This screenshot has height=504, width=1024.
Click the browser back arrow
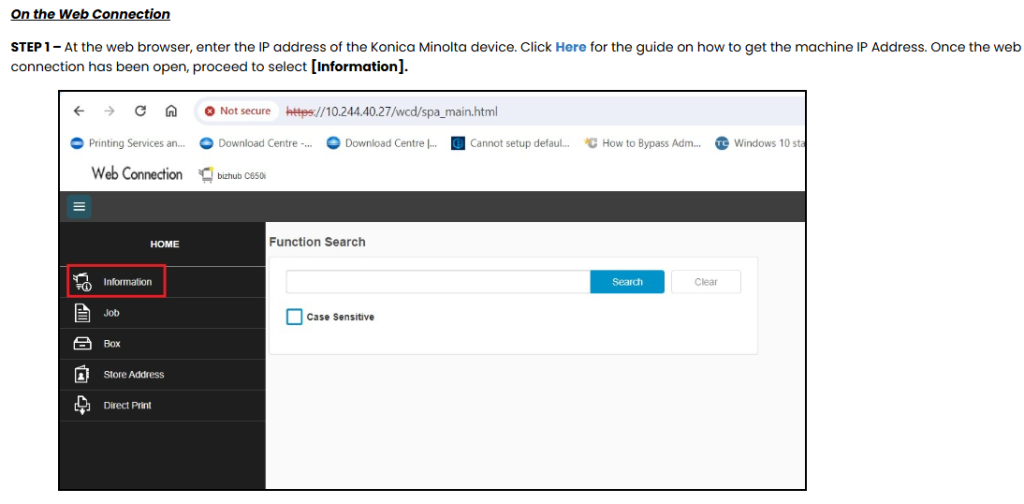(x=79, y=111)
